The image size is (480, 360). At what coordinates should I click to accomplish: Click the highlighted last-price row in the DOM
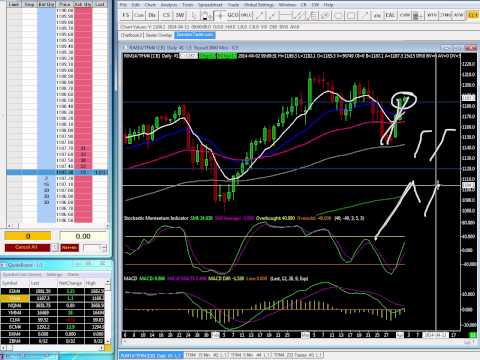57,172
